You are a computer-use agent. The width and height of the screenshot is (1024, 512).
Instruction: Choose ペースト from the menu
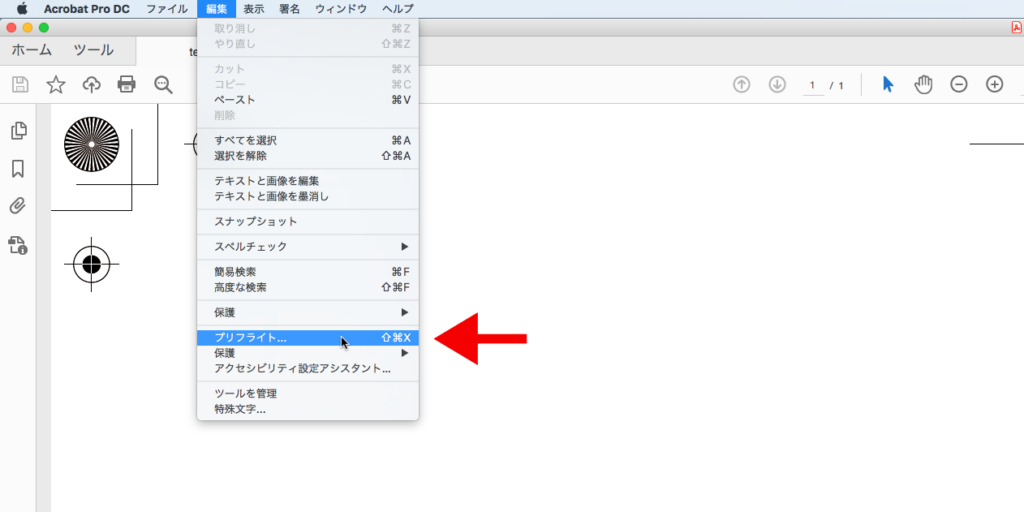click(308, 100)
